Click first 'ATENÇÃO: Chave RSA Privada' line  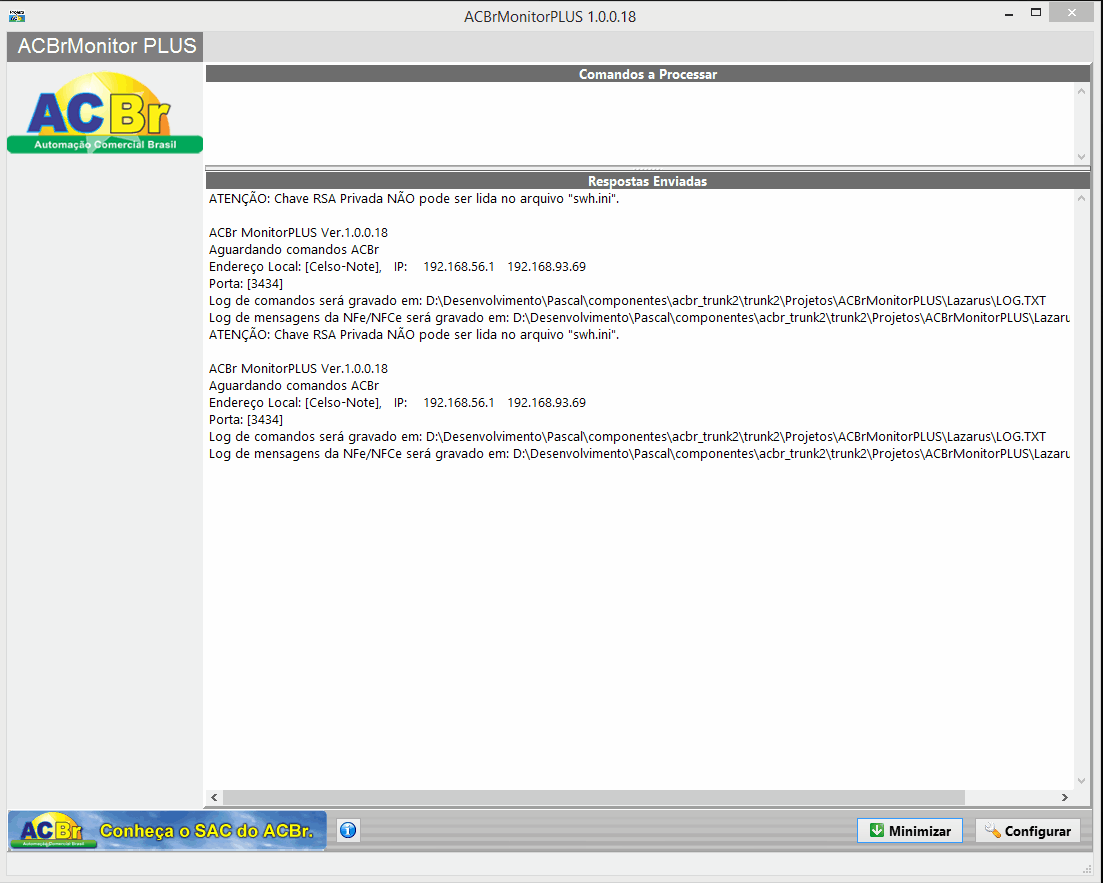pos(414,198)
